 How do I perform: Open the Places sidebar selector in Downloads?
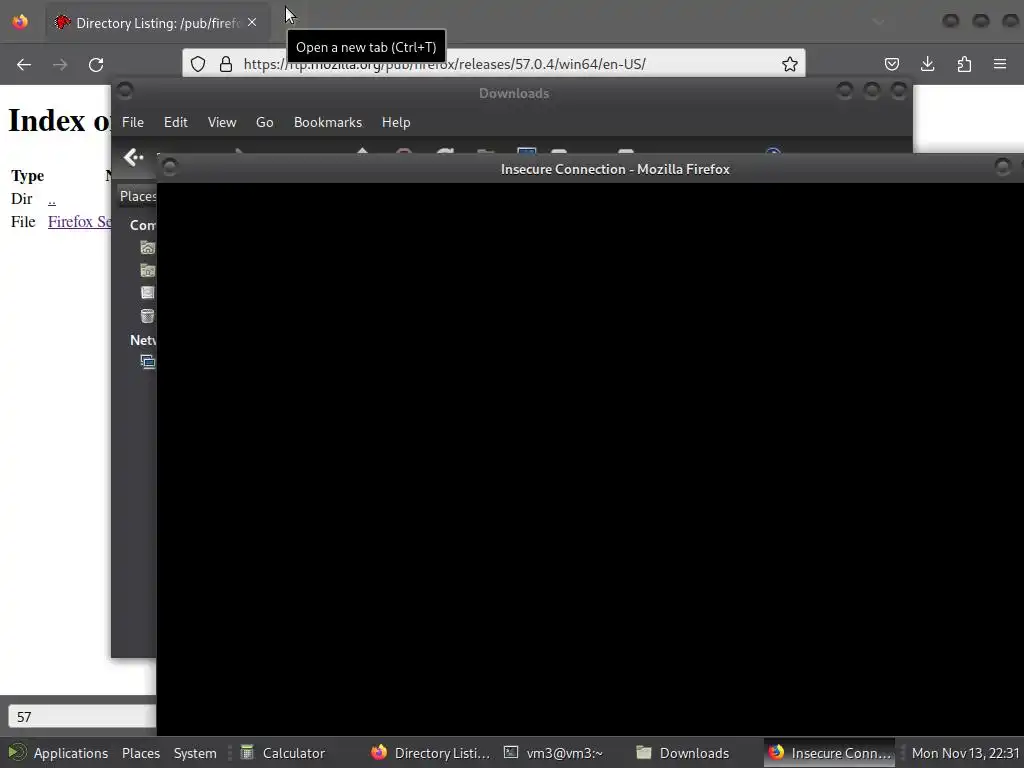(x=137, y=196)
